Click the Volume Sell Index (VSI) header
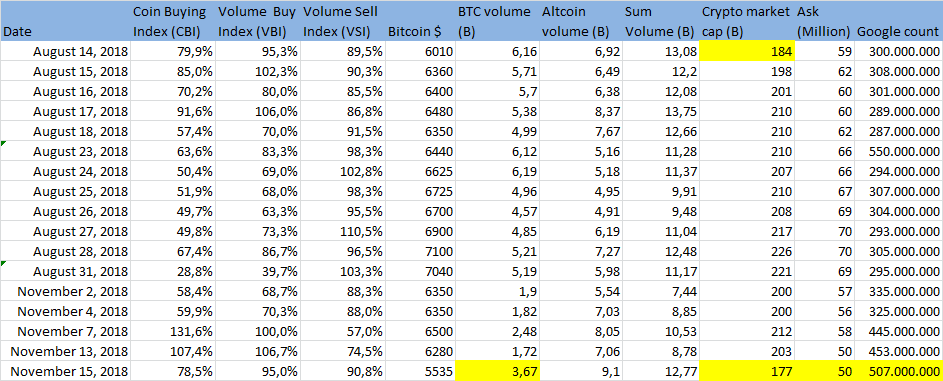Viewport: 943px width, 381px height. point(343,21)
